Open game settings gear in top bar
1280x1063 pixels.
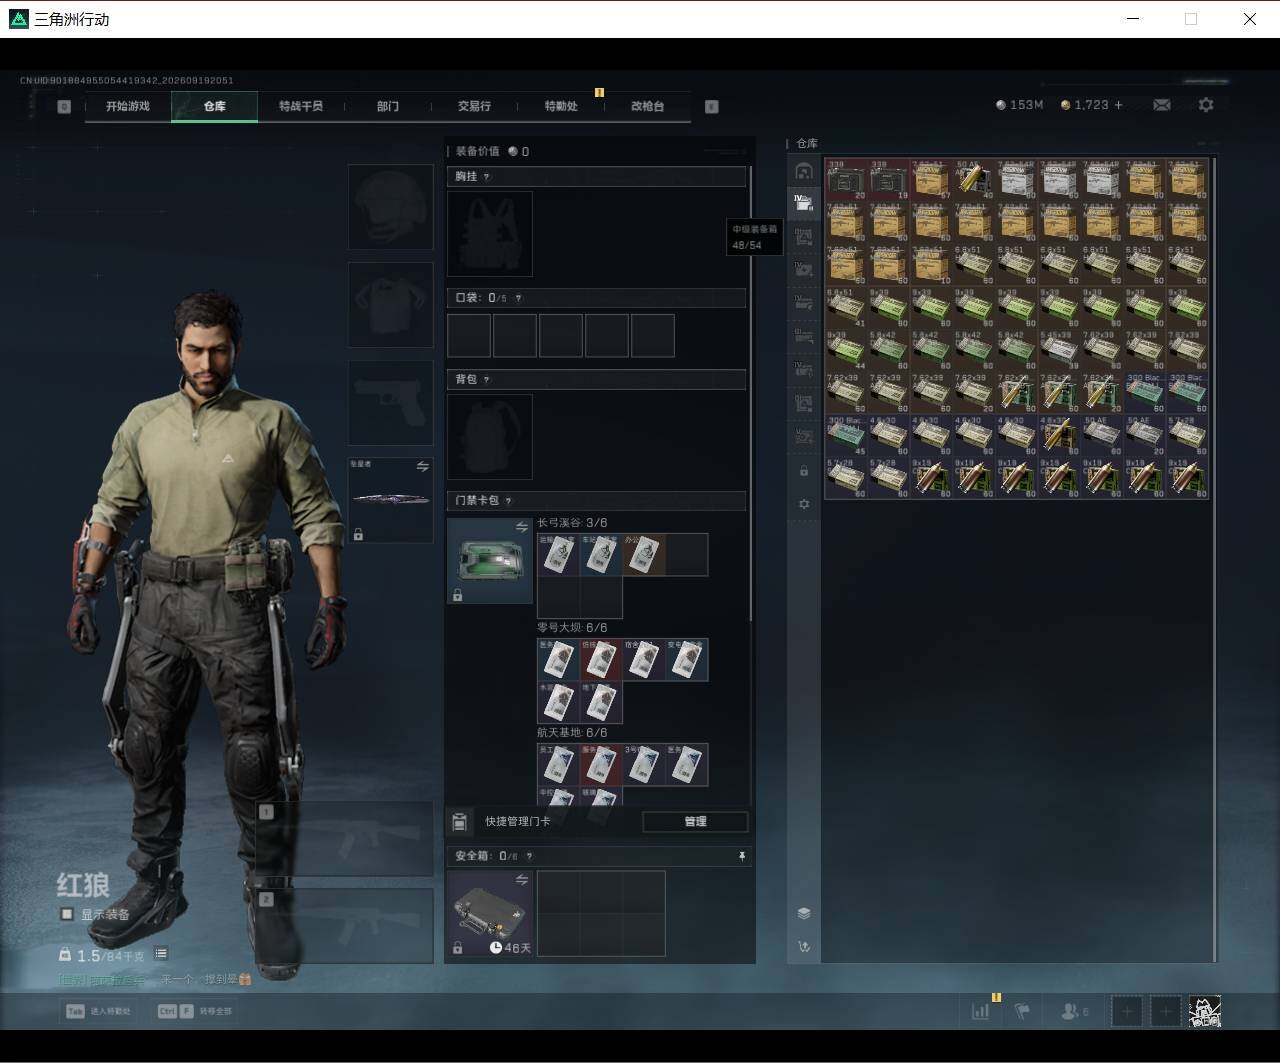[1206, 105]
